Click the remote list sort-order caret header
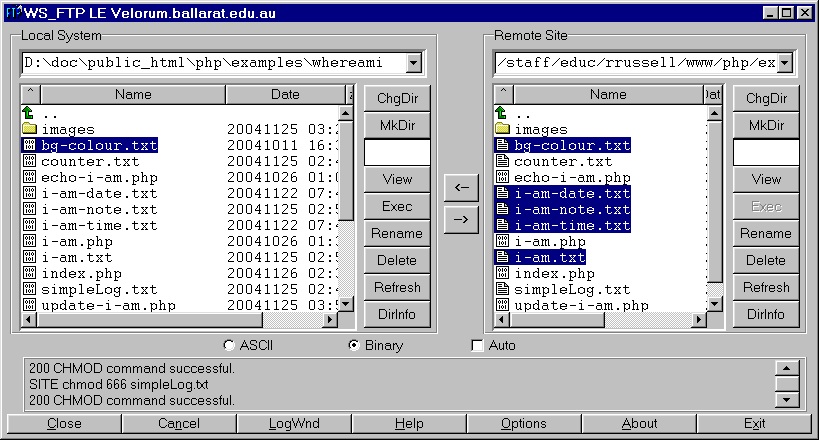Screen dimensions: 819x440 tap(504, 94)
